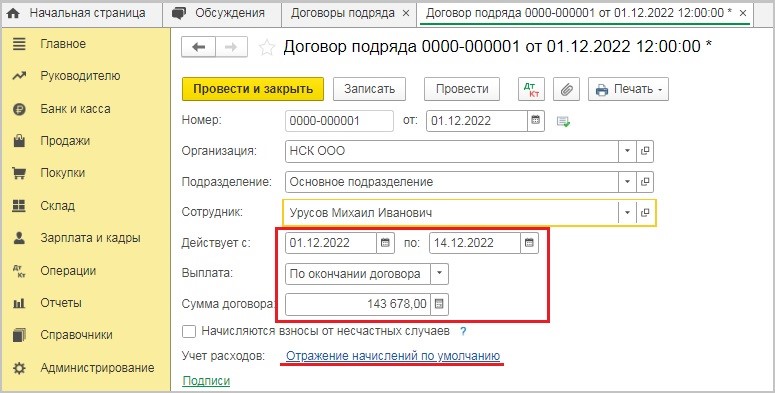Image resolution: width=775 pixels, height=393 pixels.
Task: Open the Печать dropdown menu
Action: point(629,89)
